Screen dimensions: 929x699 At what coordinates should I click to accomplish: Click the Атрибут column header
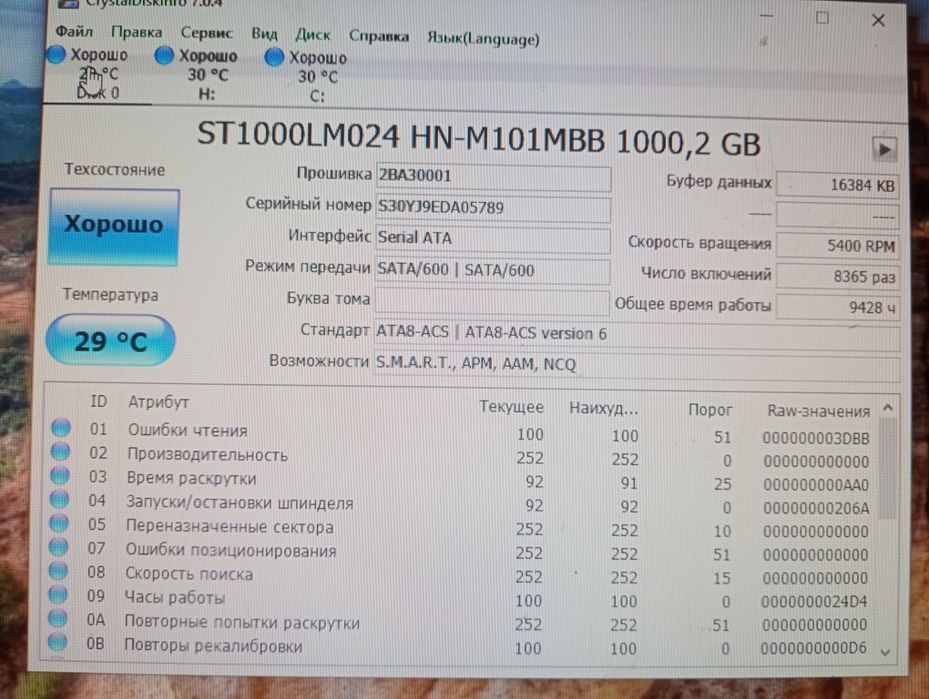pos(158,403)
